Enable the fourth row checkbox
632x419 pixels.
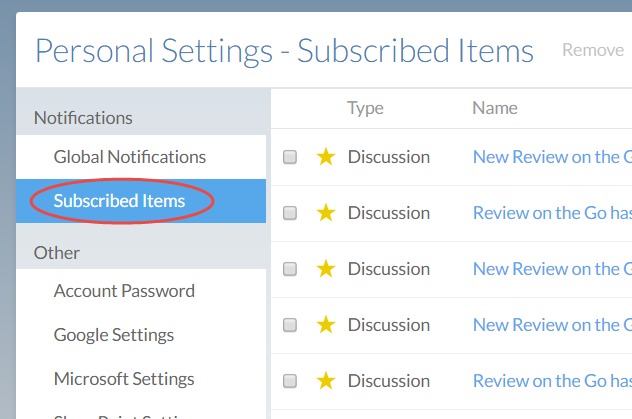[290, 325]
